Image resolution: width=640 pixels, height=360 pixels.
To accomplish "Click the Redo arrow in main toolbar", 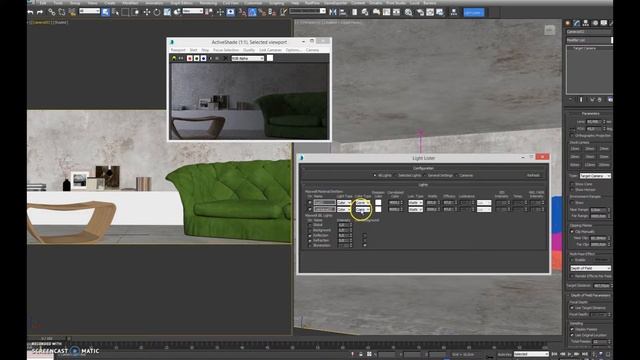I will [40, 12].
